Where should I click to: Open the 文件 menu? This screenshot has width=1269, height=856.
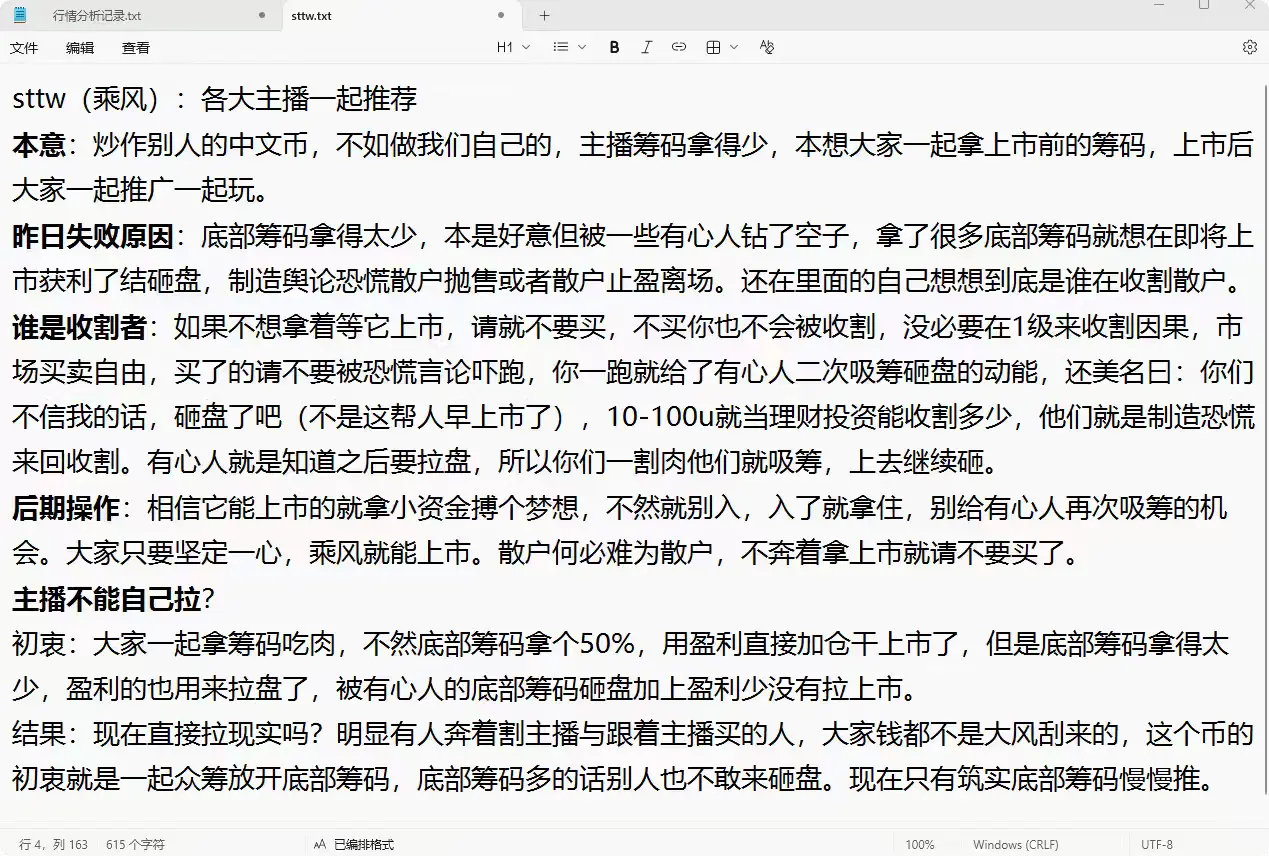pos(23,47)
